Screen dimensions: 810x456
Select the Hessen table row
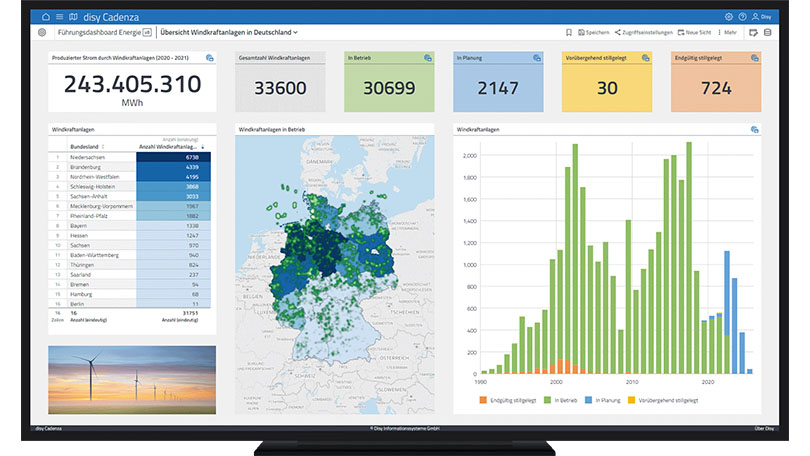point(130,235)
